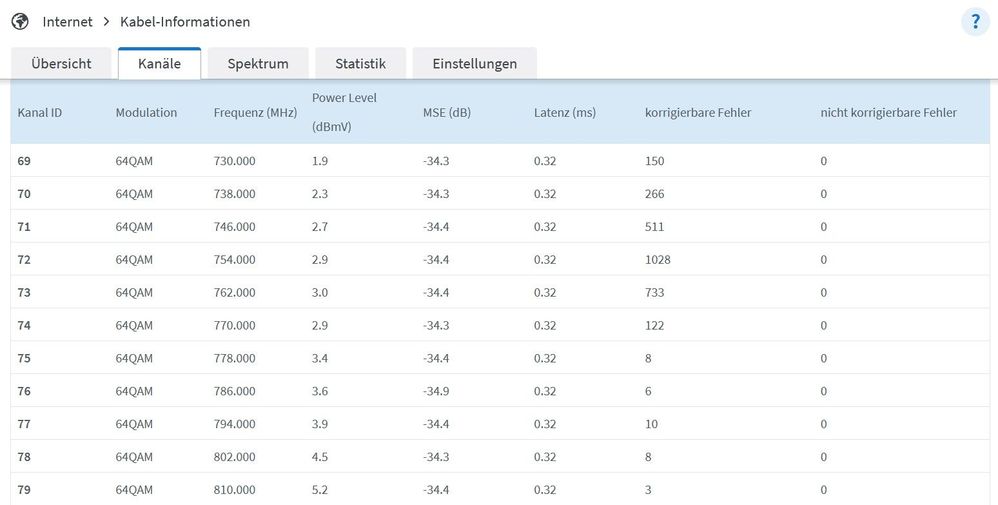Click the nicht korrigierbare Fehler header
998x505 pixels.
click(x=888, y=113)
